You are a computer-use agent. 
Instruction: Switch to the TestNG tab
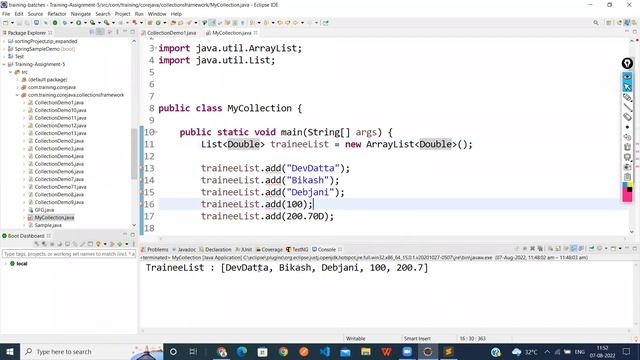coord(297,249)
